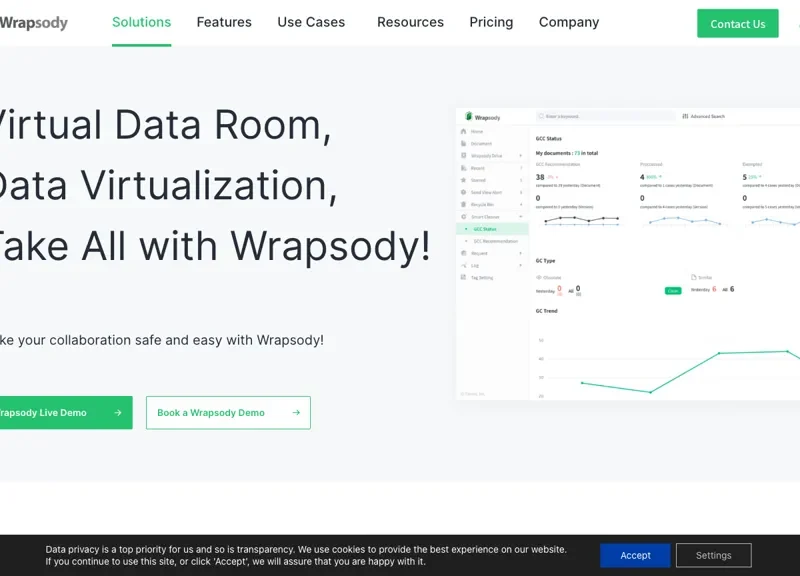
Task: Open the Recycle Bin icon
Action: (462, 204)
